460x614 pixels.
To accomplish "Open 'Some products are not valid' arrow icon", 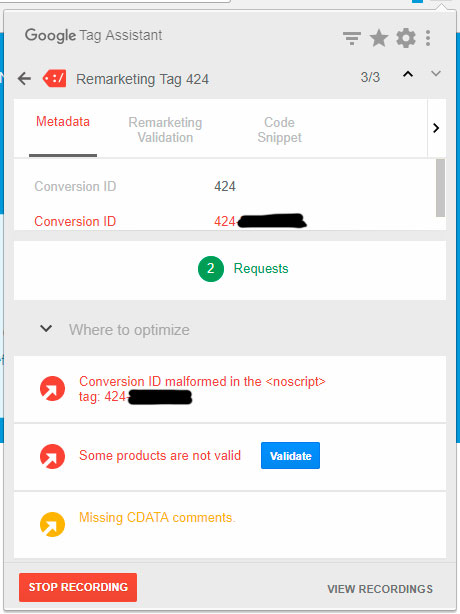I will 52,456.
